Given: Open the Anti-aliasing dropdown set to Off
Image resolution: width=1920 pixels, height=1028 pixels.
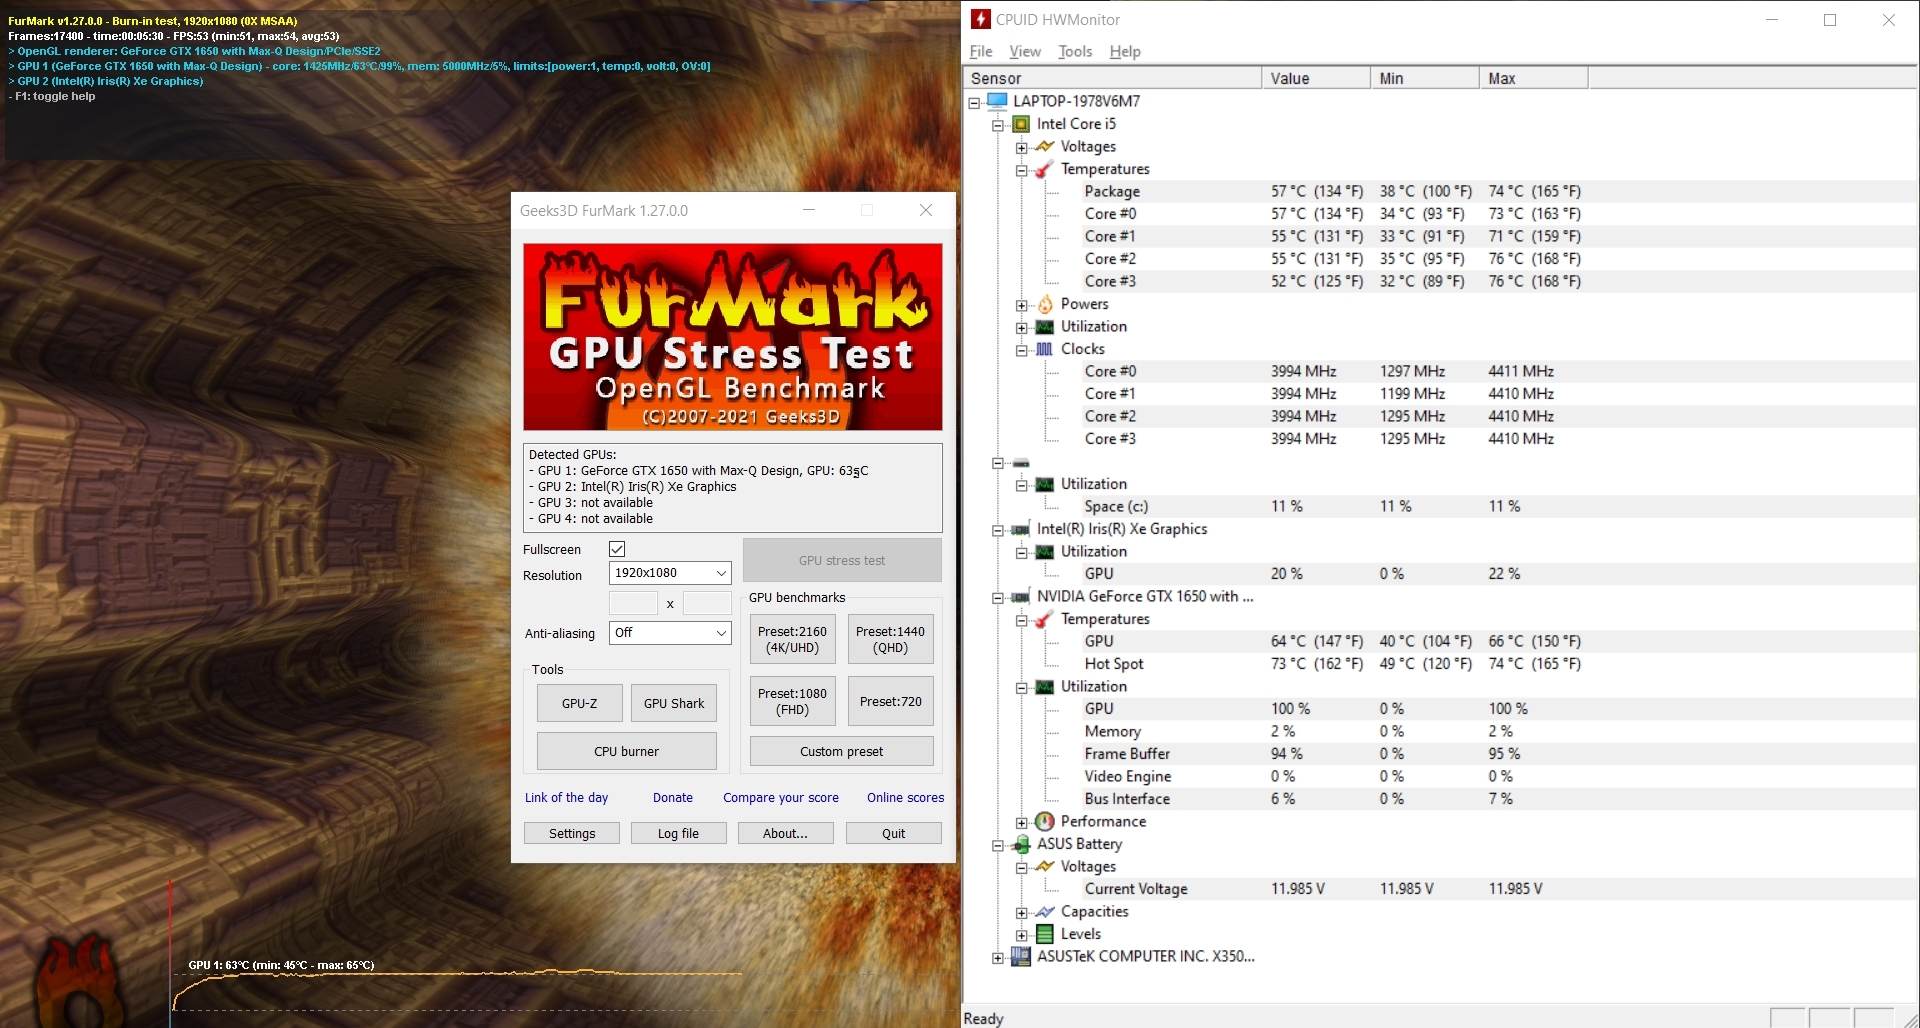Looking at the screenshot, I should click(670, 633).
